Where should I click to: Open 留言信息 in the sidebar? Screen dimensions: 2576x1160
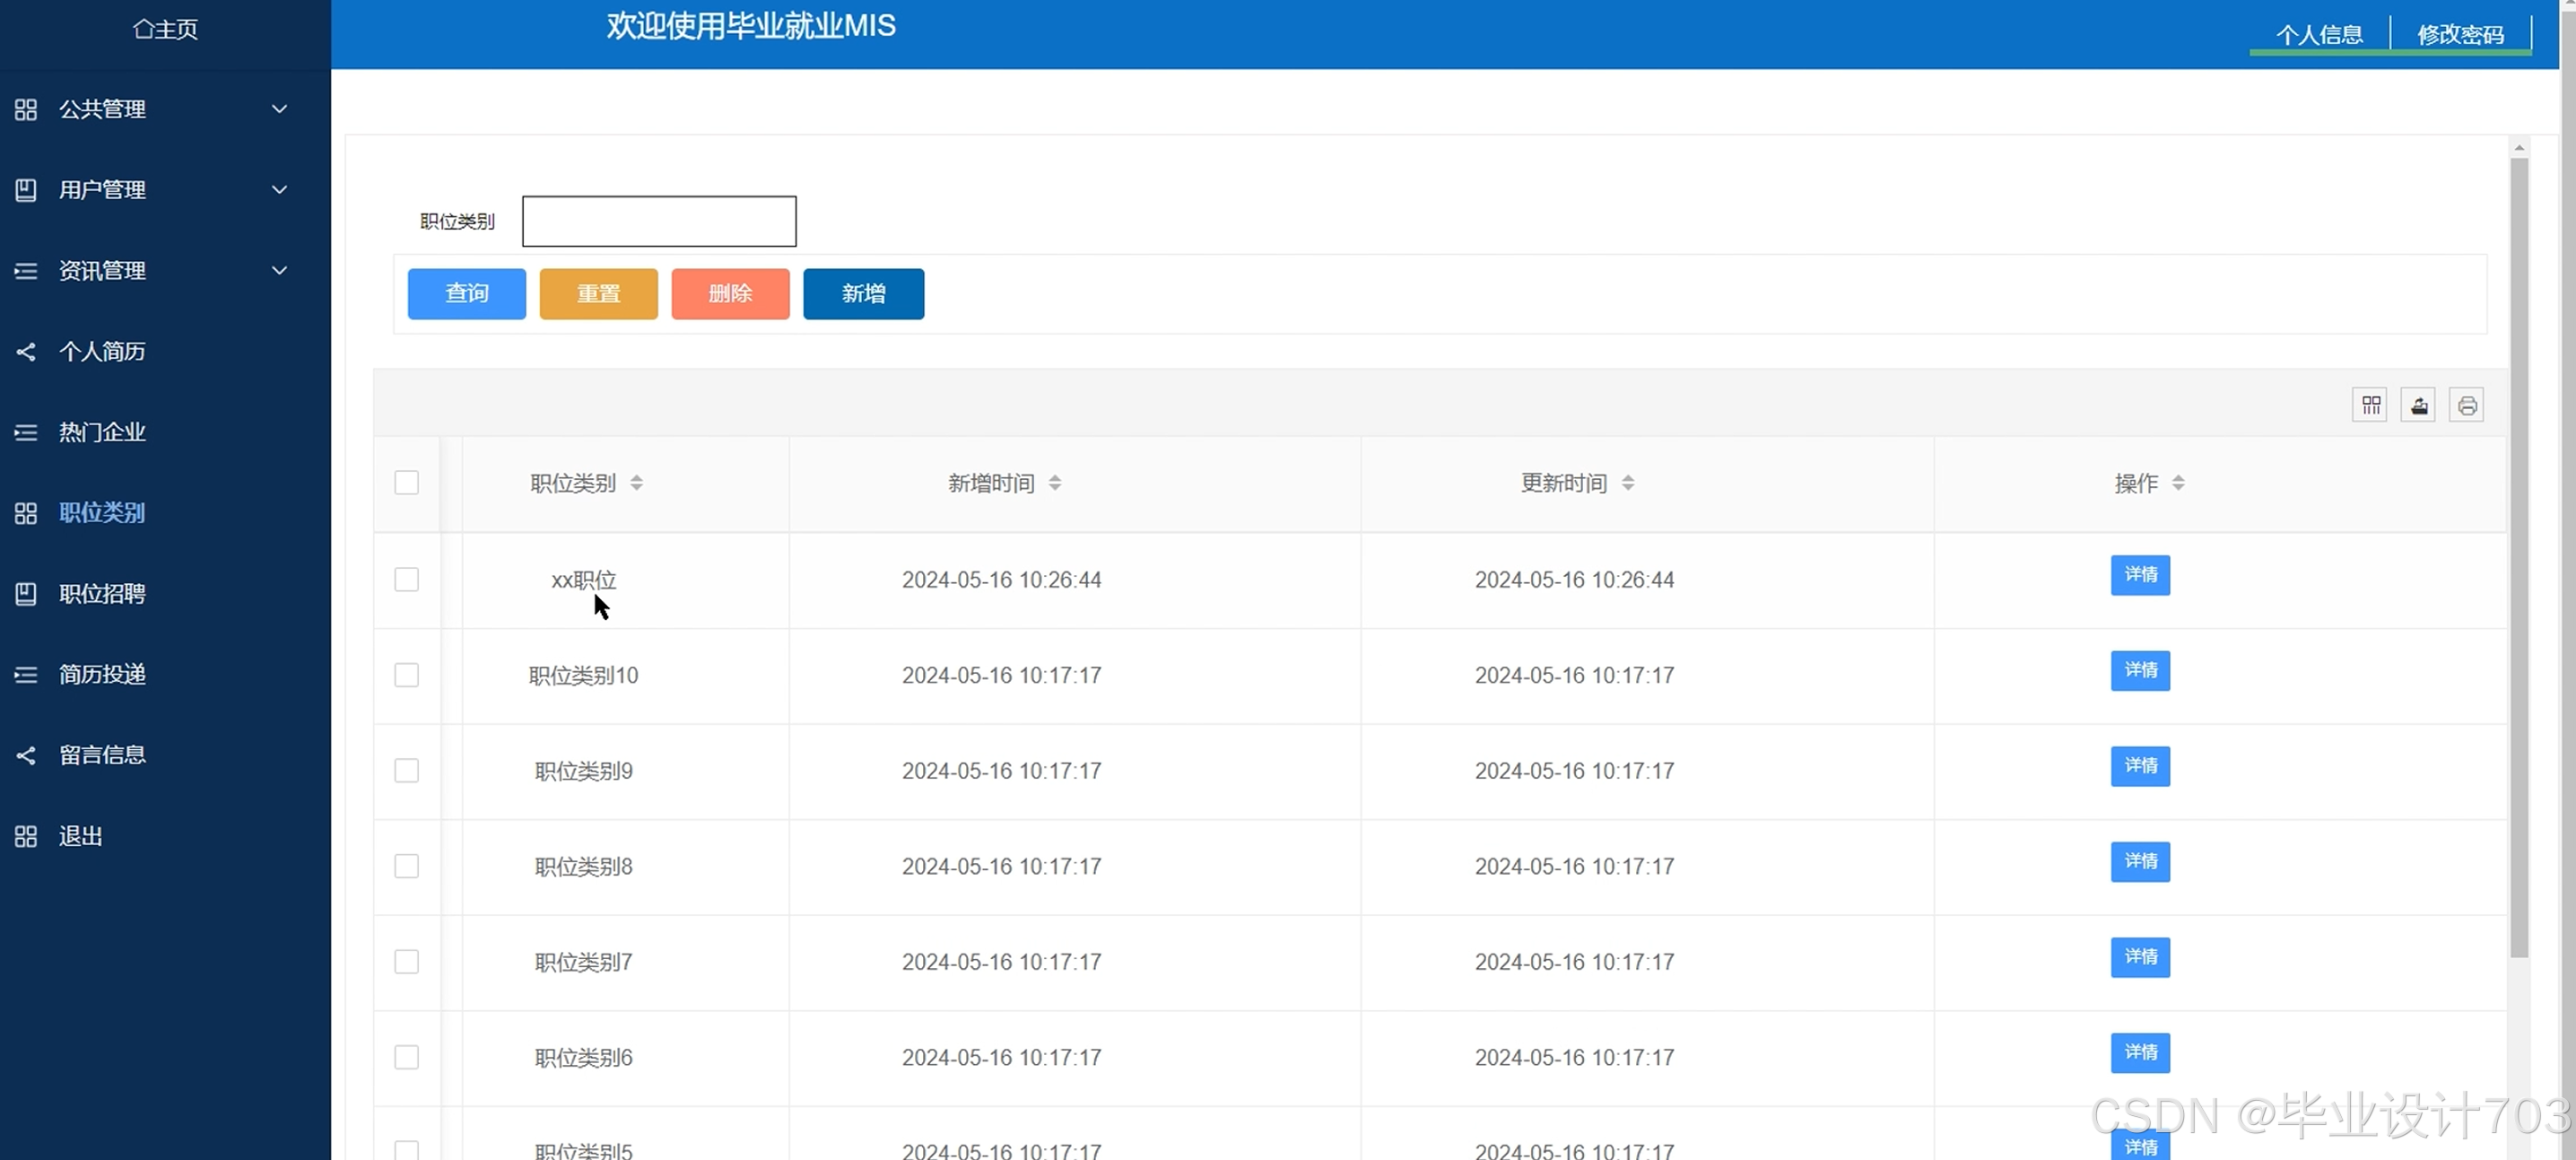[x=102, y=755]
